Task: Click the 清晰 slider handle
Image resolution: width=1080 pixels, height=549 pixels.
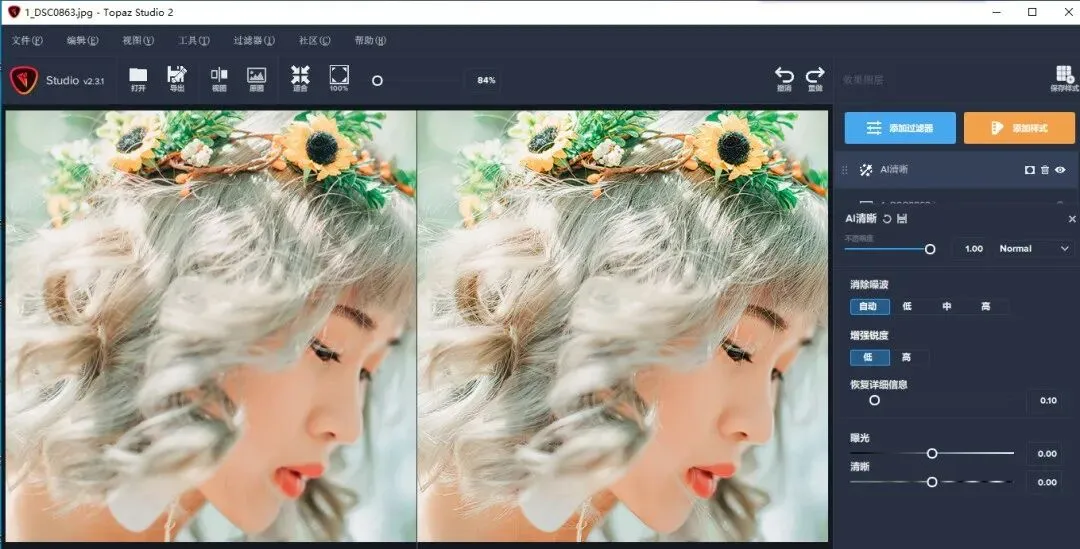Action: coord(932,482)
